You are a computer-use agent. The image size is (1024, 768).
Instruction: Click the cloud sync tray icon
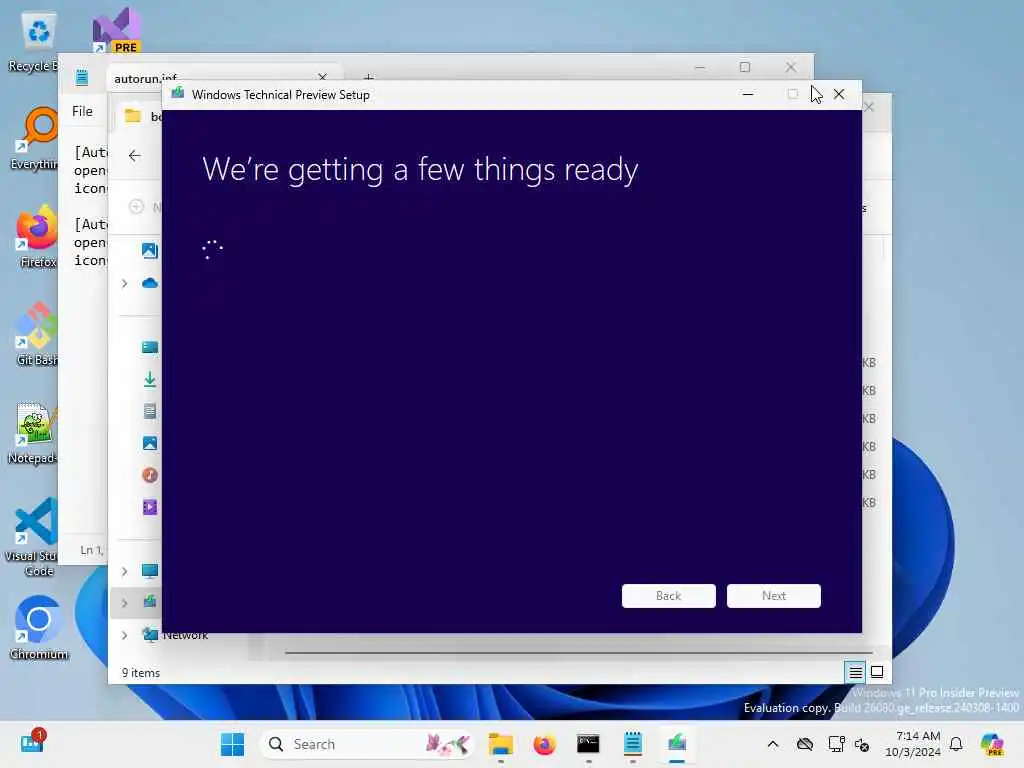tap(805, 744)
